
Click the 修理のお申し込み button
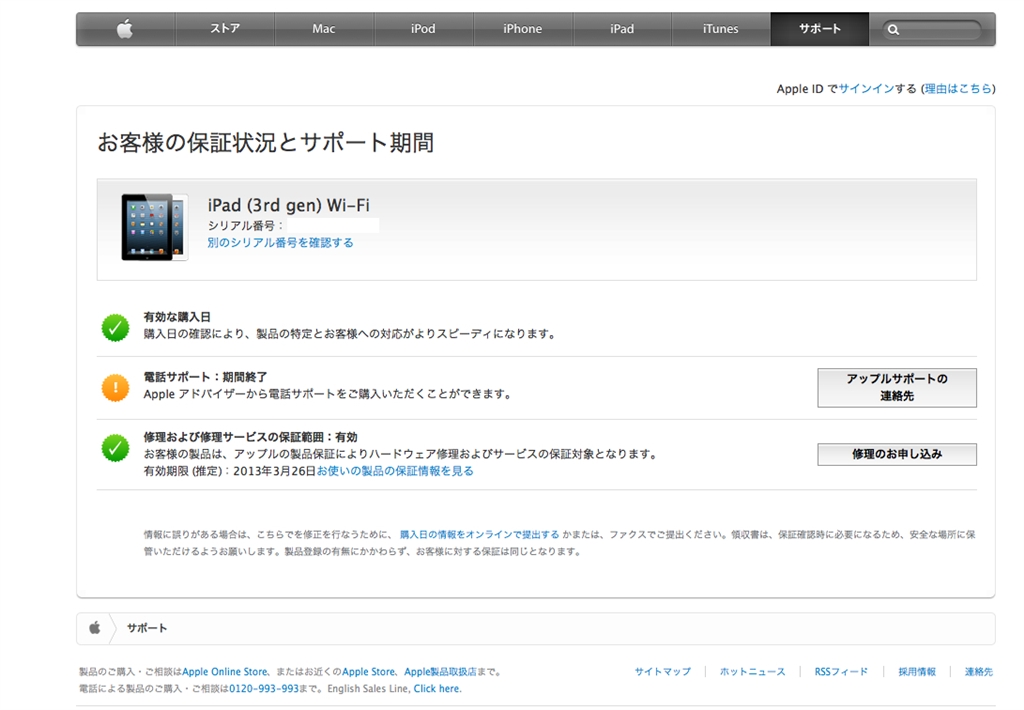click(x=897, y=454)
